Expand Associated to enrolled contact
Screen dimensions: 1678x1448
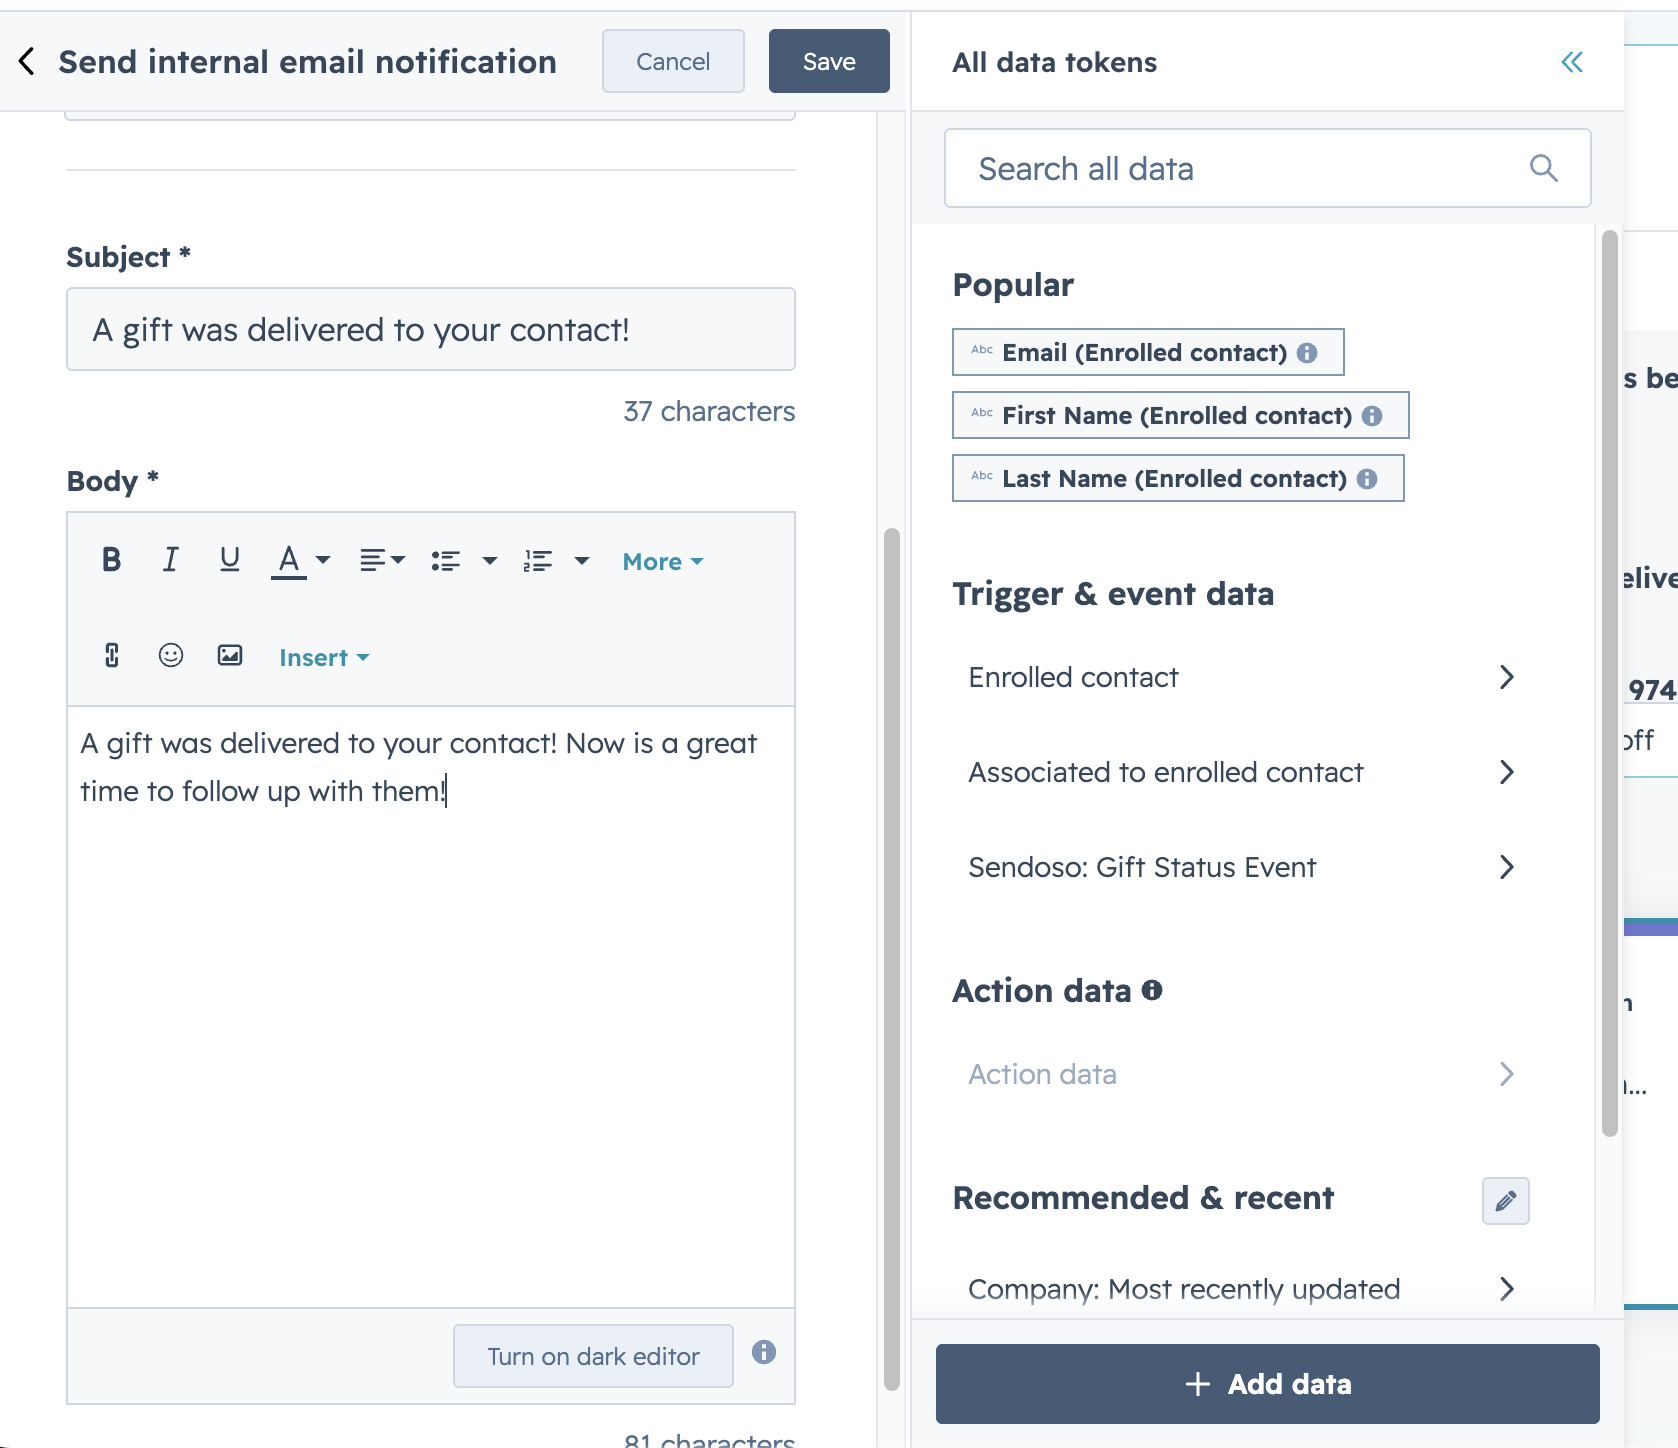(1240, 772)
